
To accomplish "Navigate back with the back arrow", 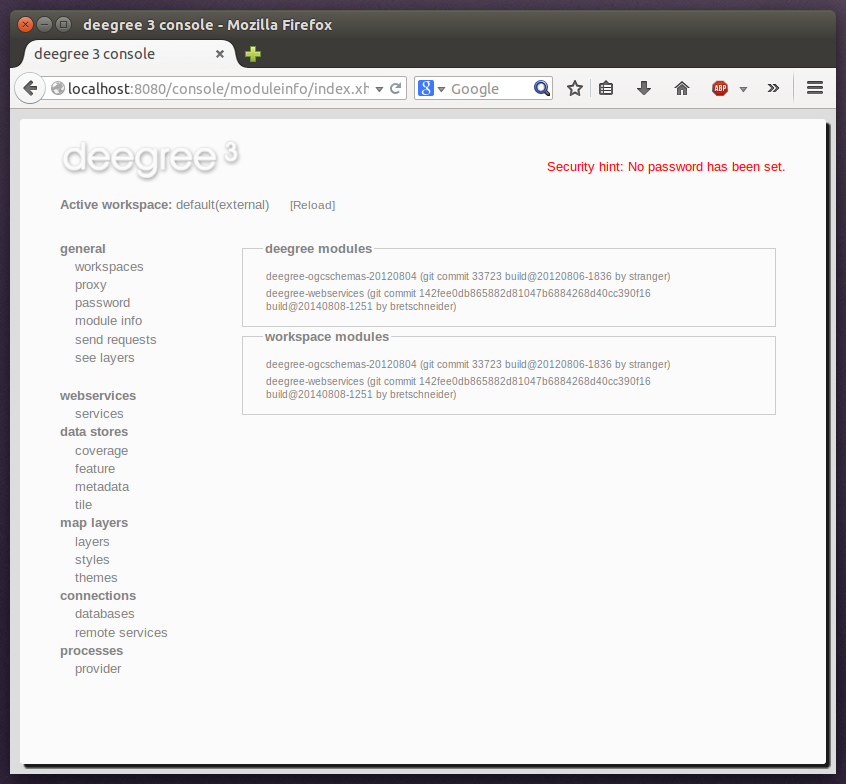I will click(x=29, y=88).
